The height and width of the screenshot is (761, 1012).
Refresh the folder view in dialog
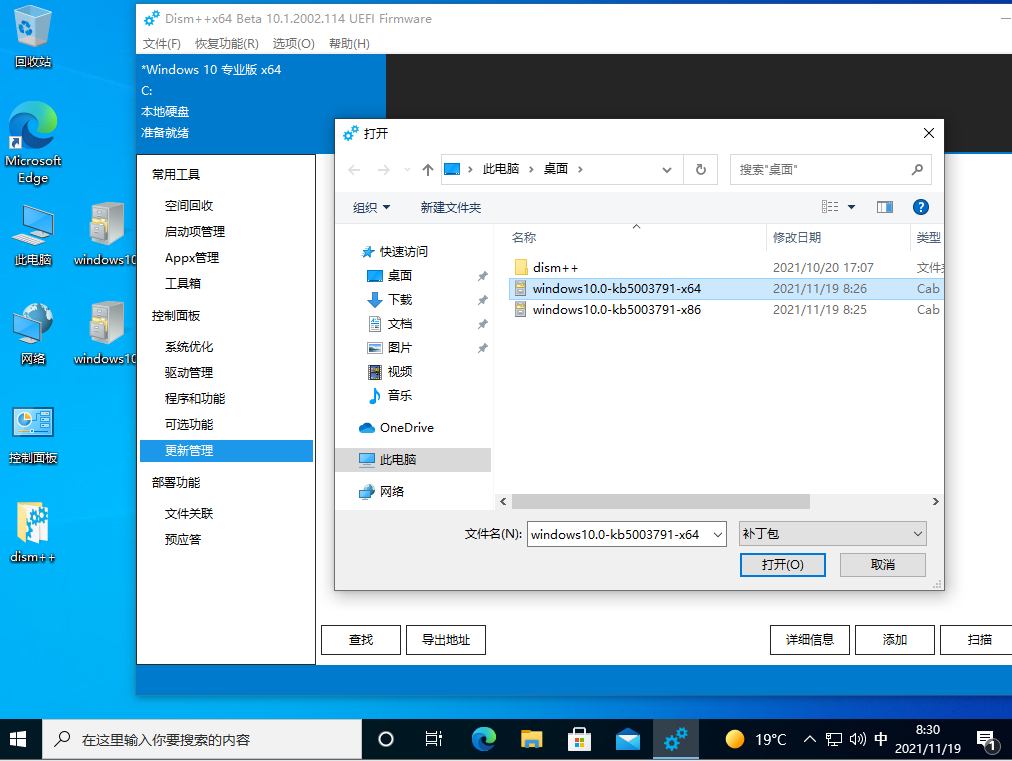701,170
